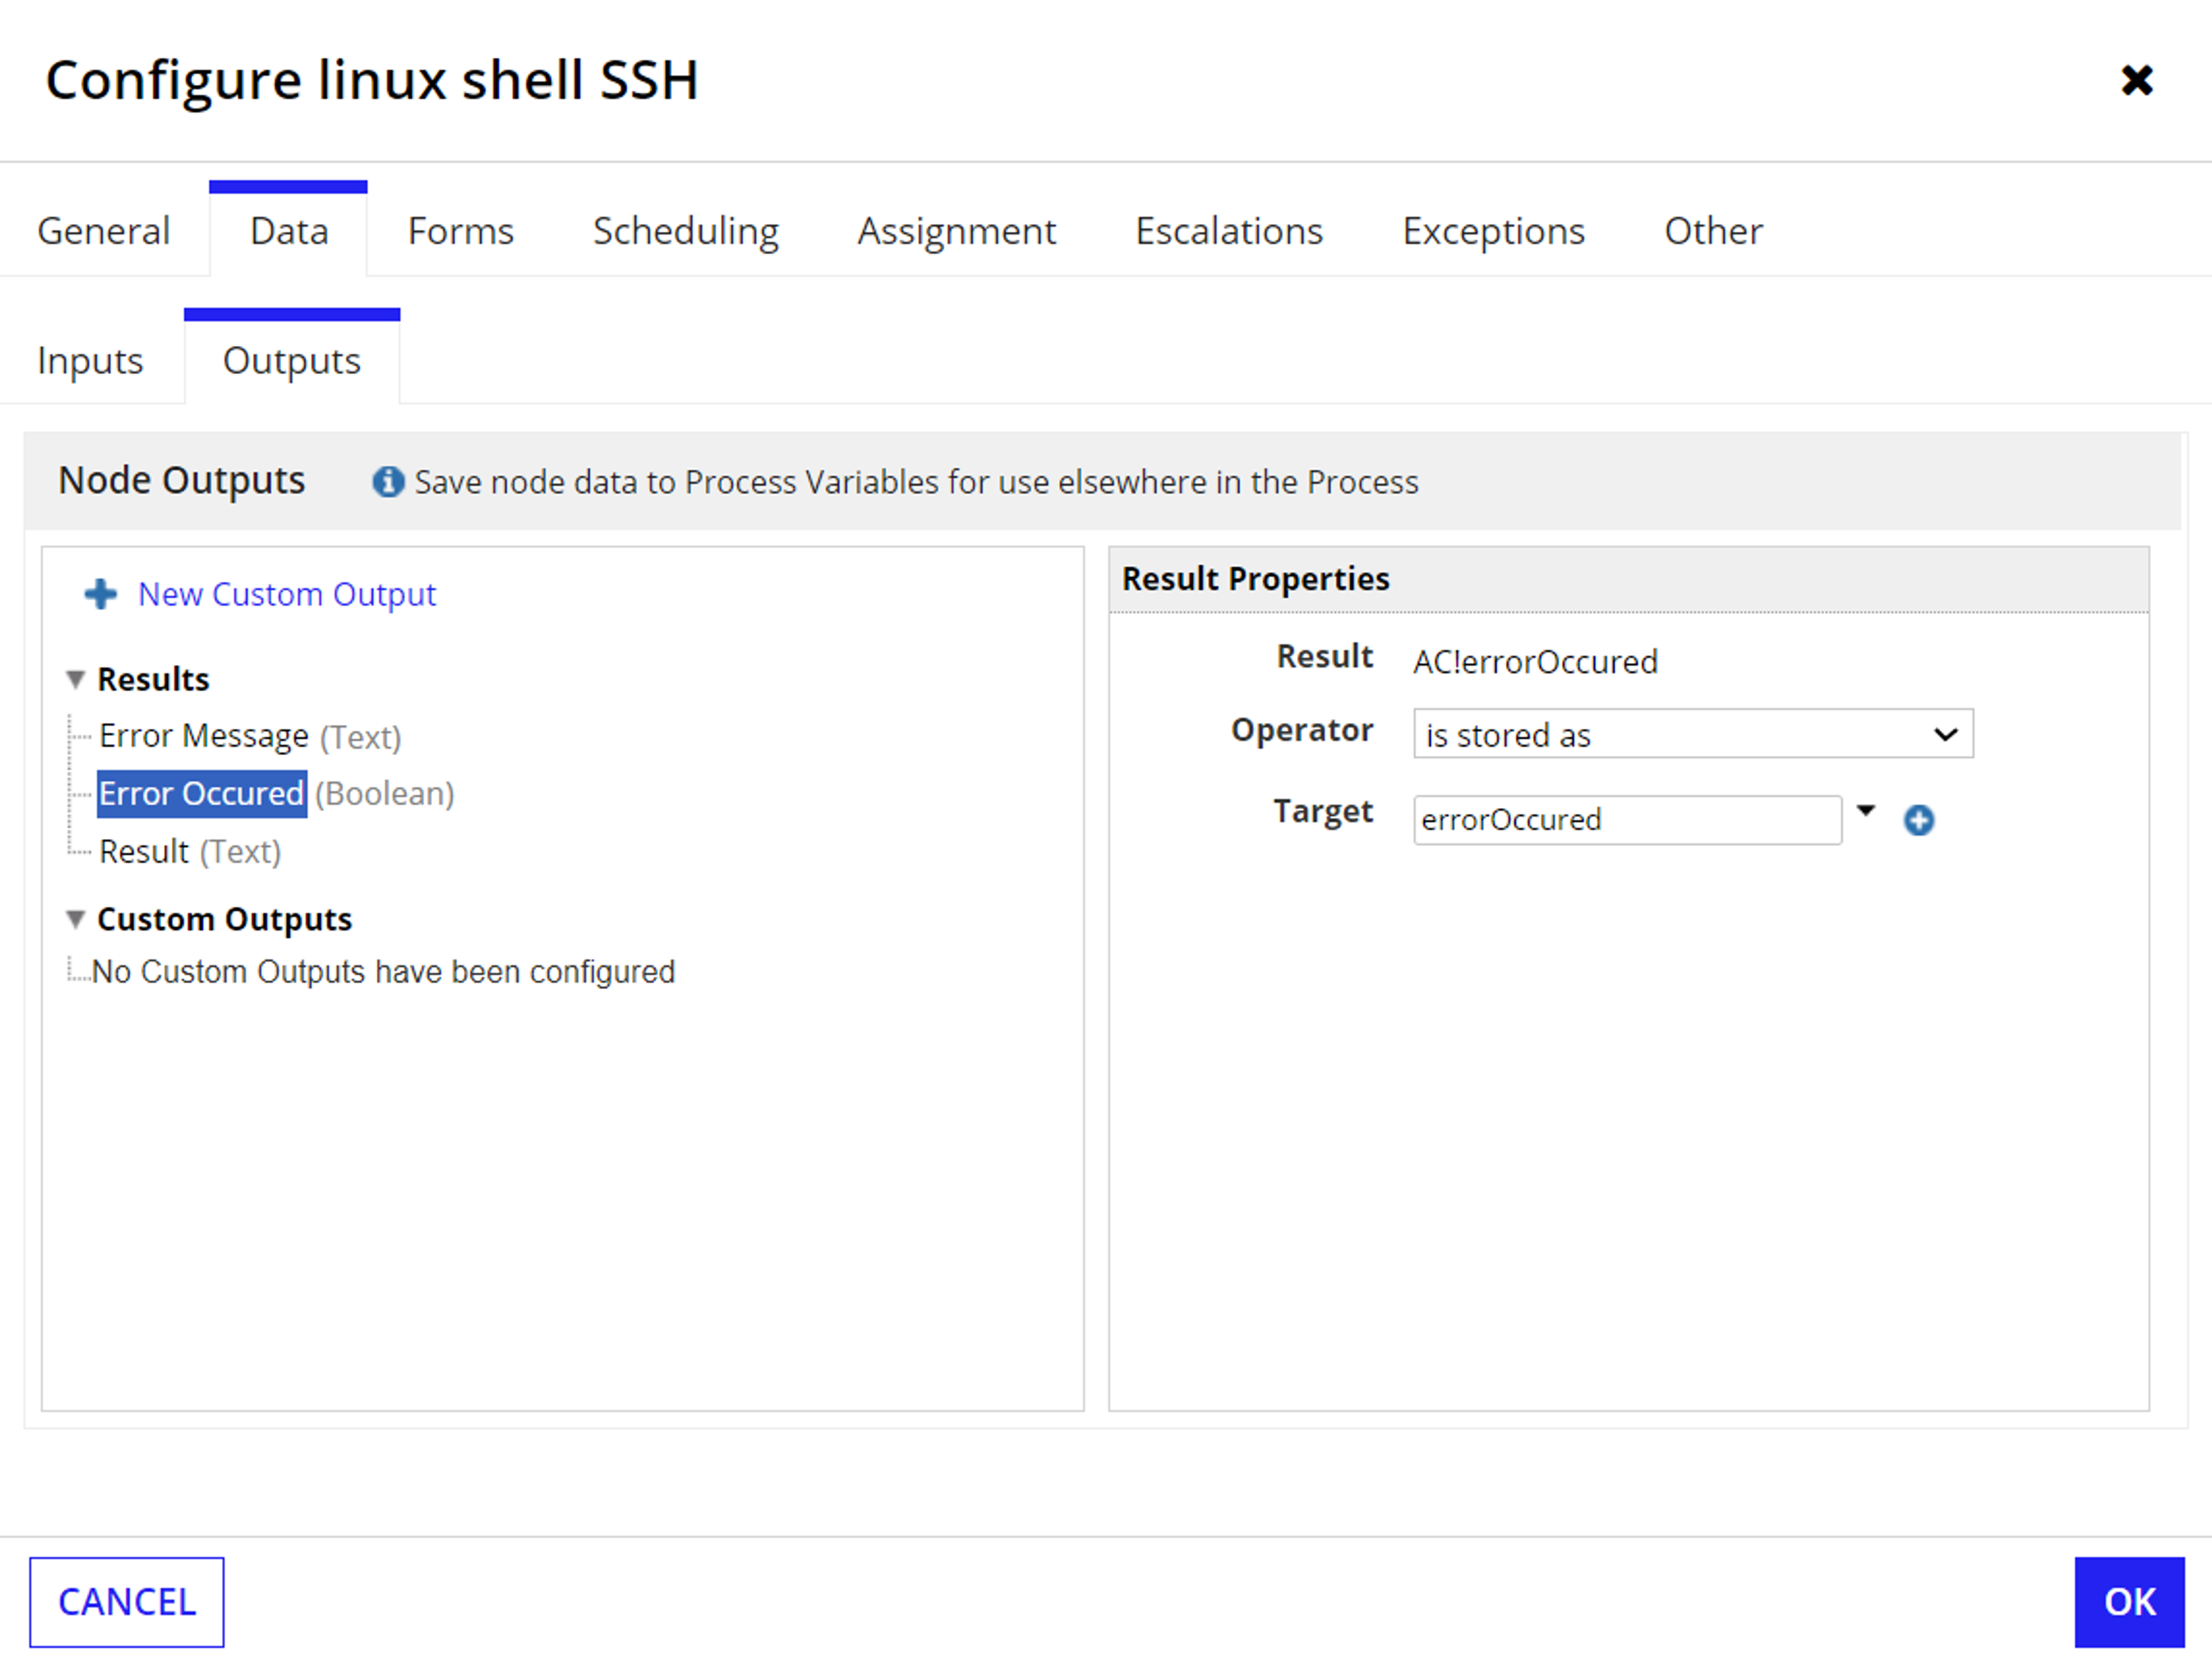The image size is (2212, 1661).
Task: Select the Result (Text) tree item
Action: 190,852
